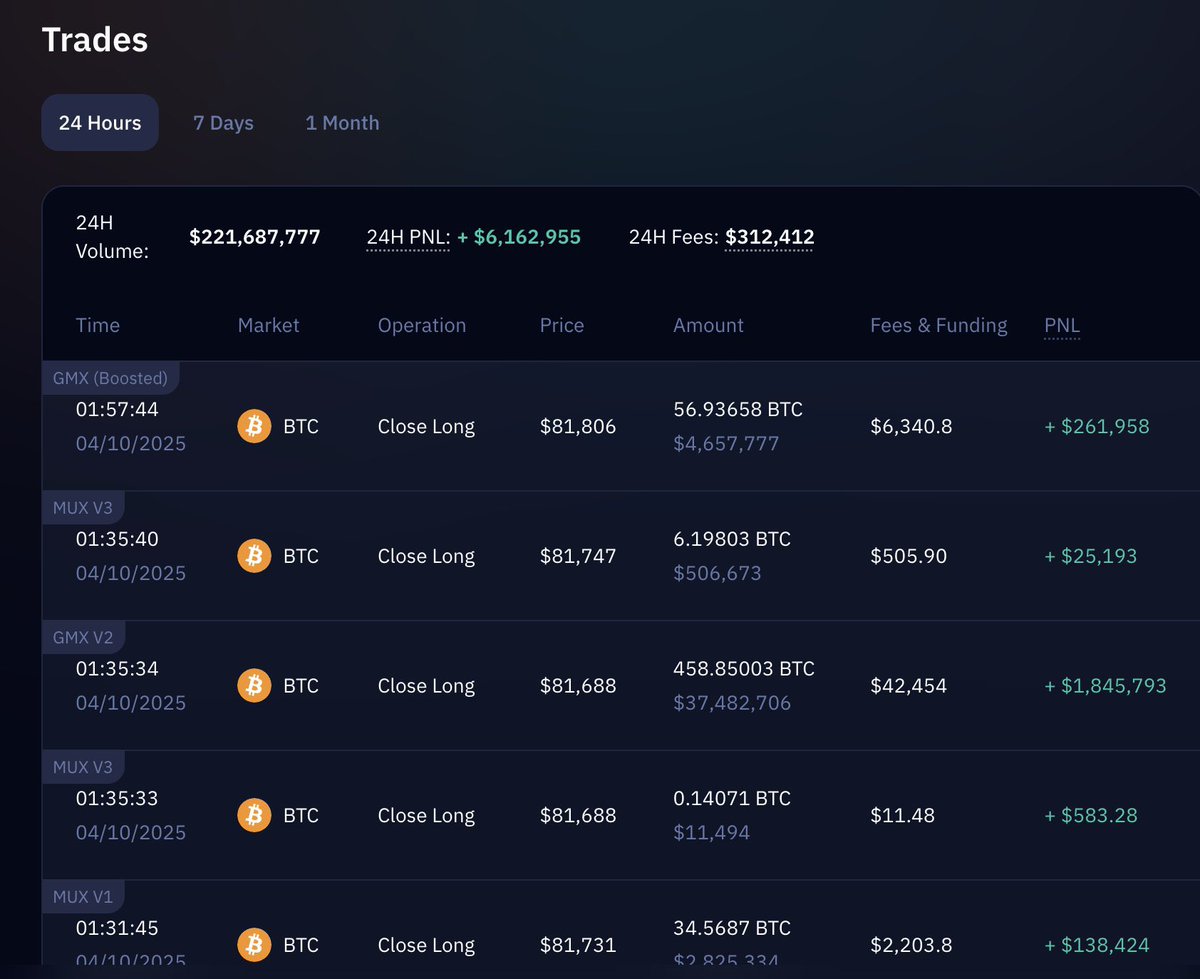Screen dimensions: 1200x979
Task: Click the Bitcoin icon in the 01:35:34 trade row
Action: [254, 686]
